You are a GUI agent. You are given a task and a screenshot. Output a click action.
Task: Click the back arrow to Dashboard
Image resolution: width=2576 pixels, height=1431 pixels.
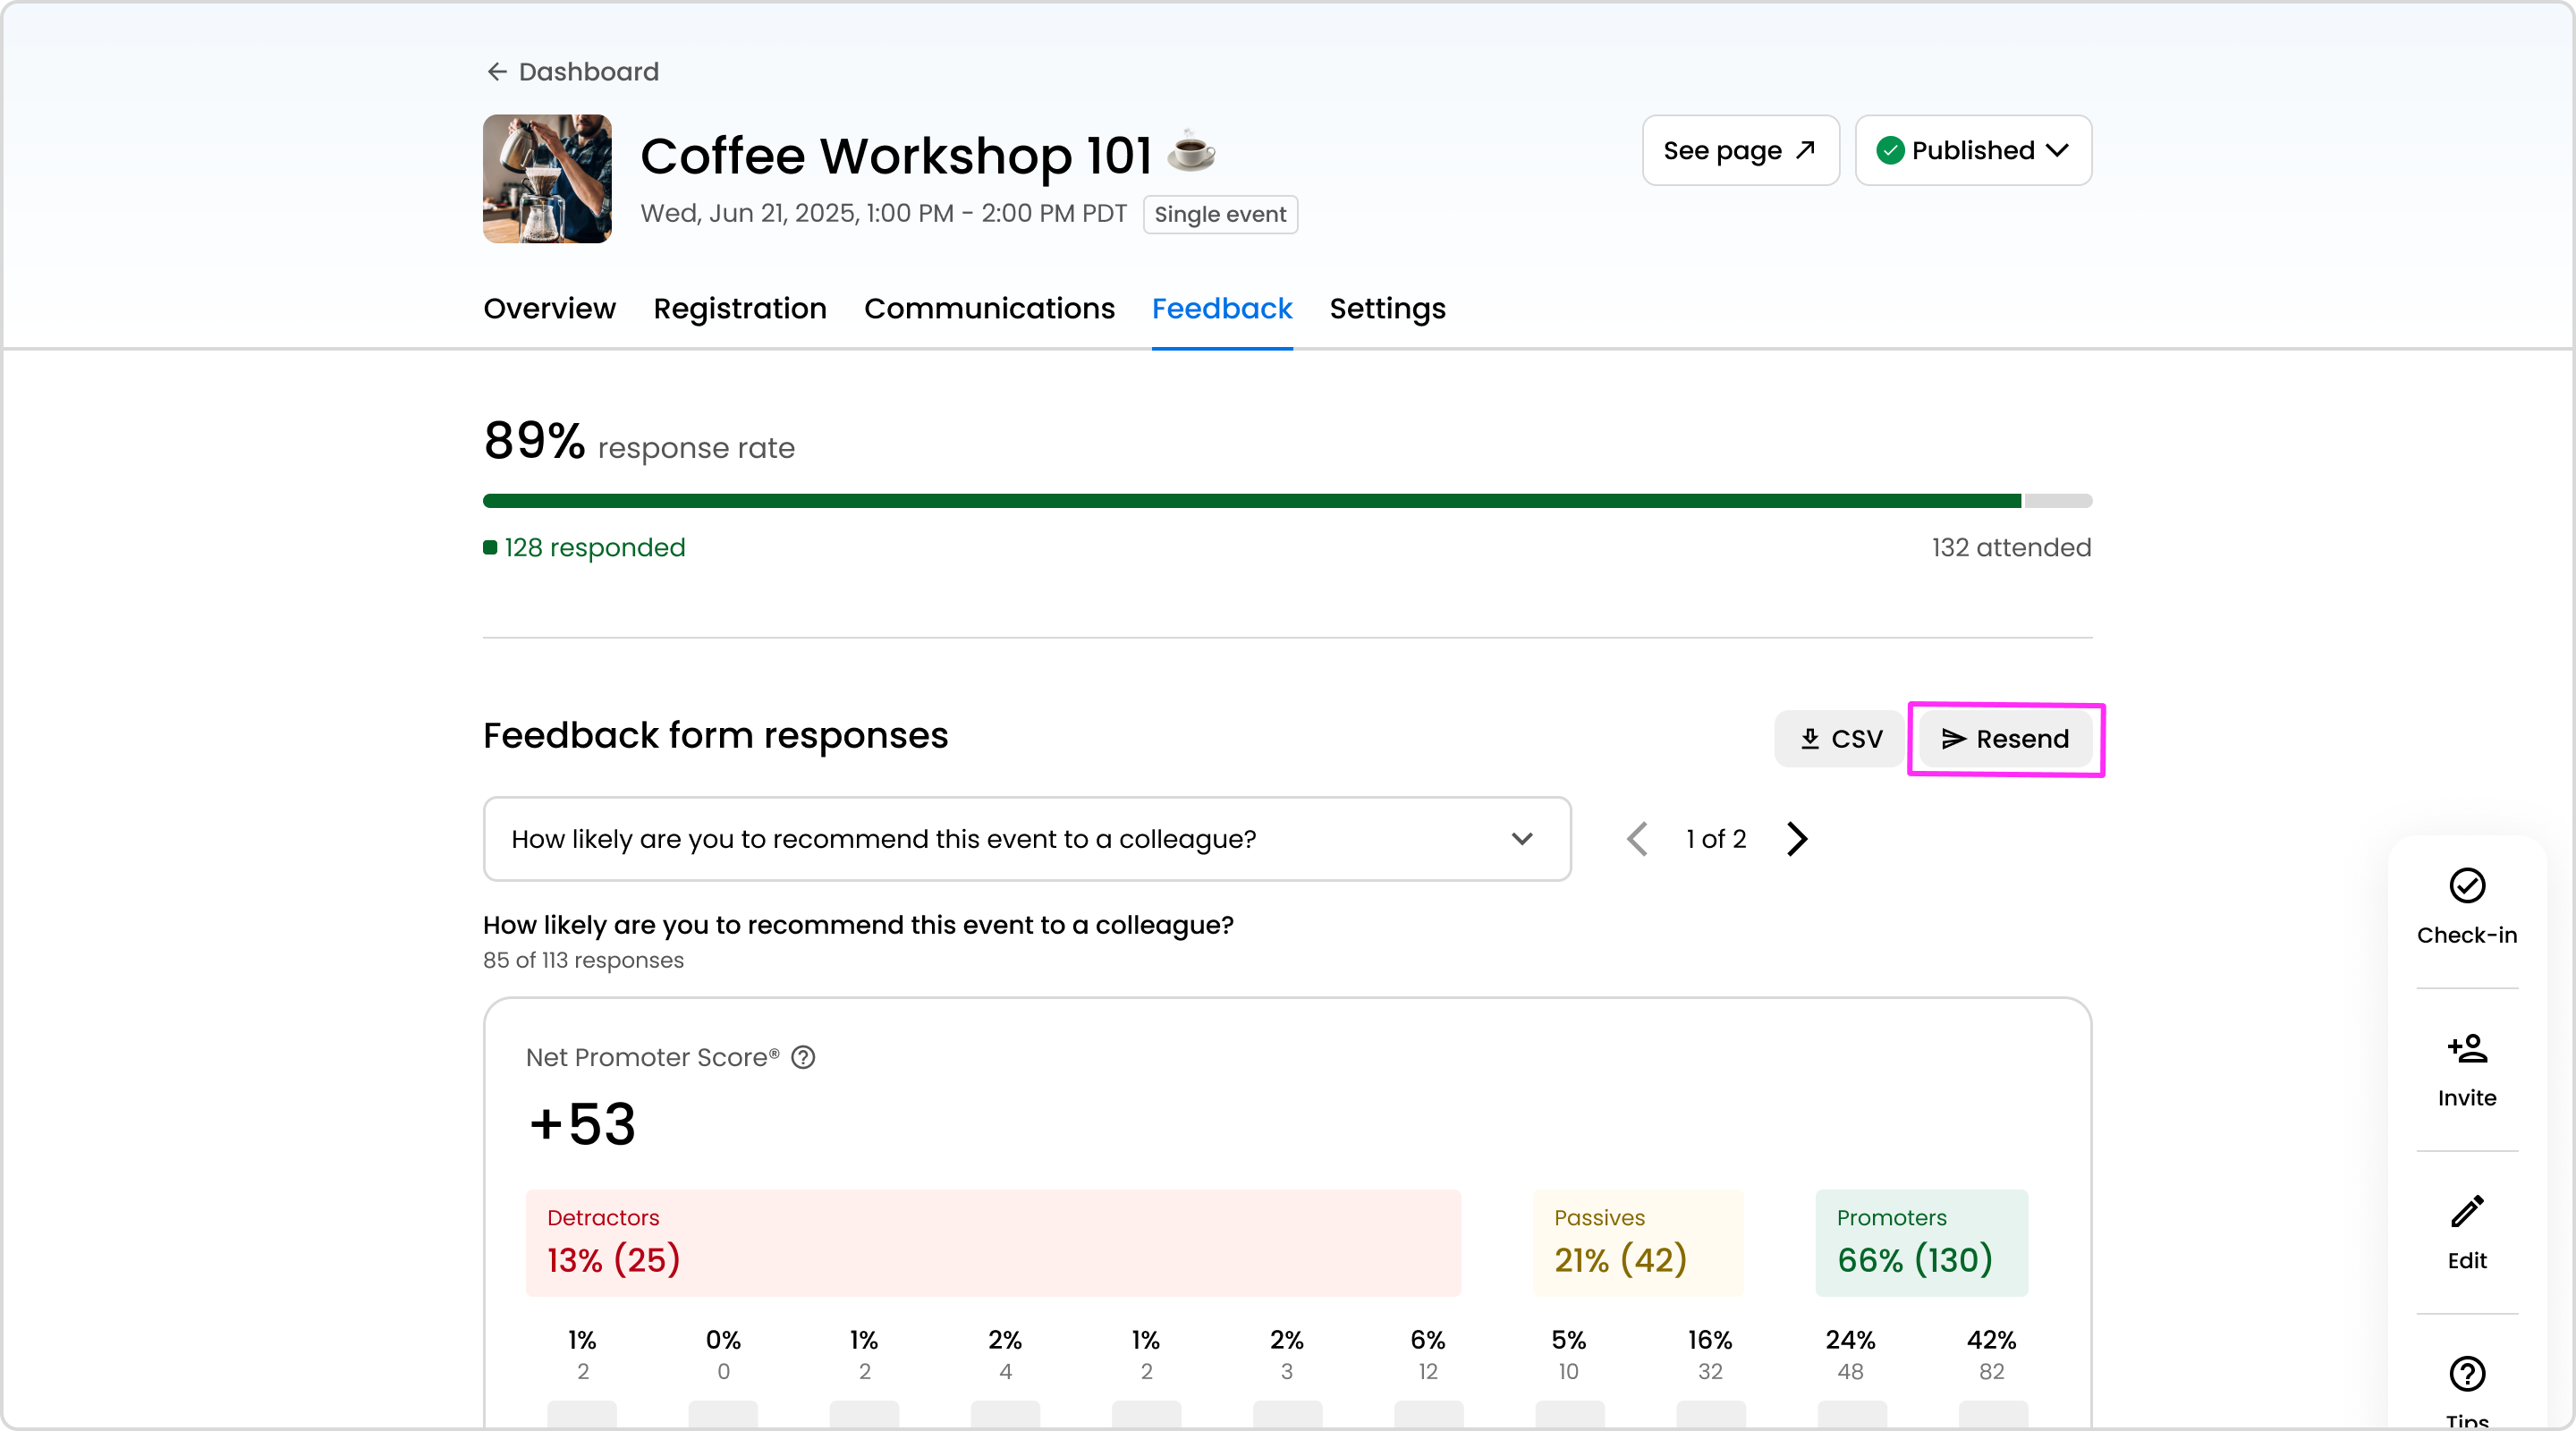coord(497,72)
